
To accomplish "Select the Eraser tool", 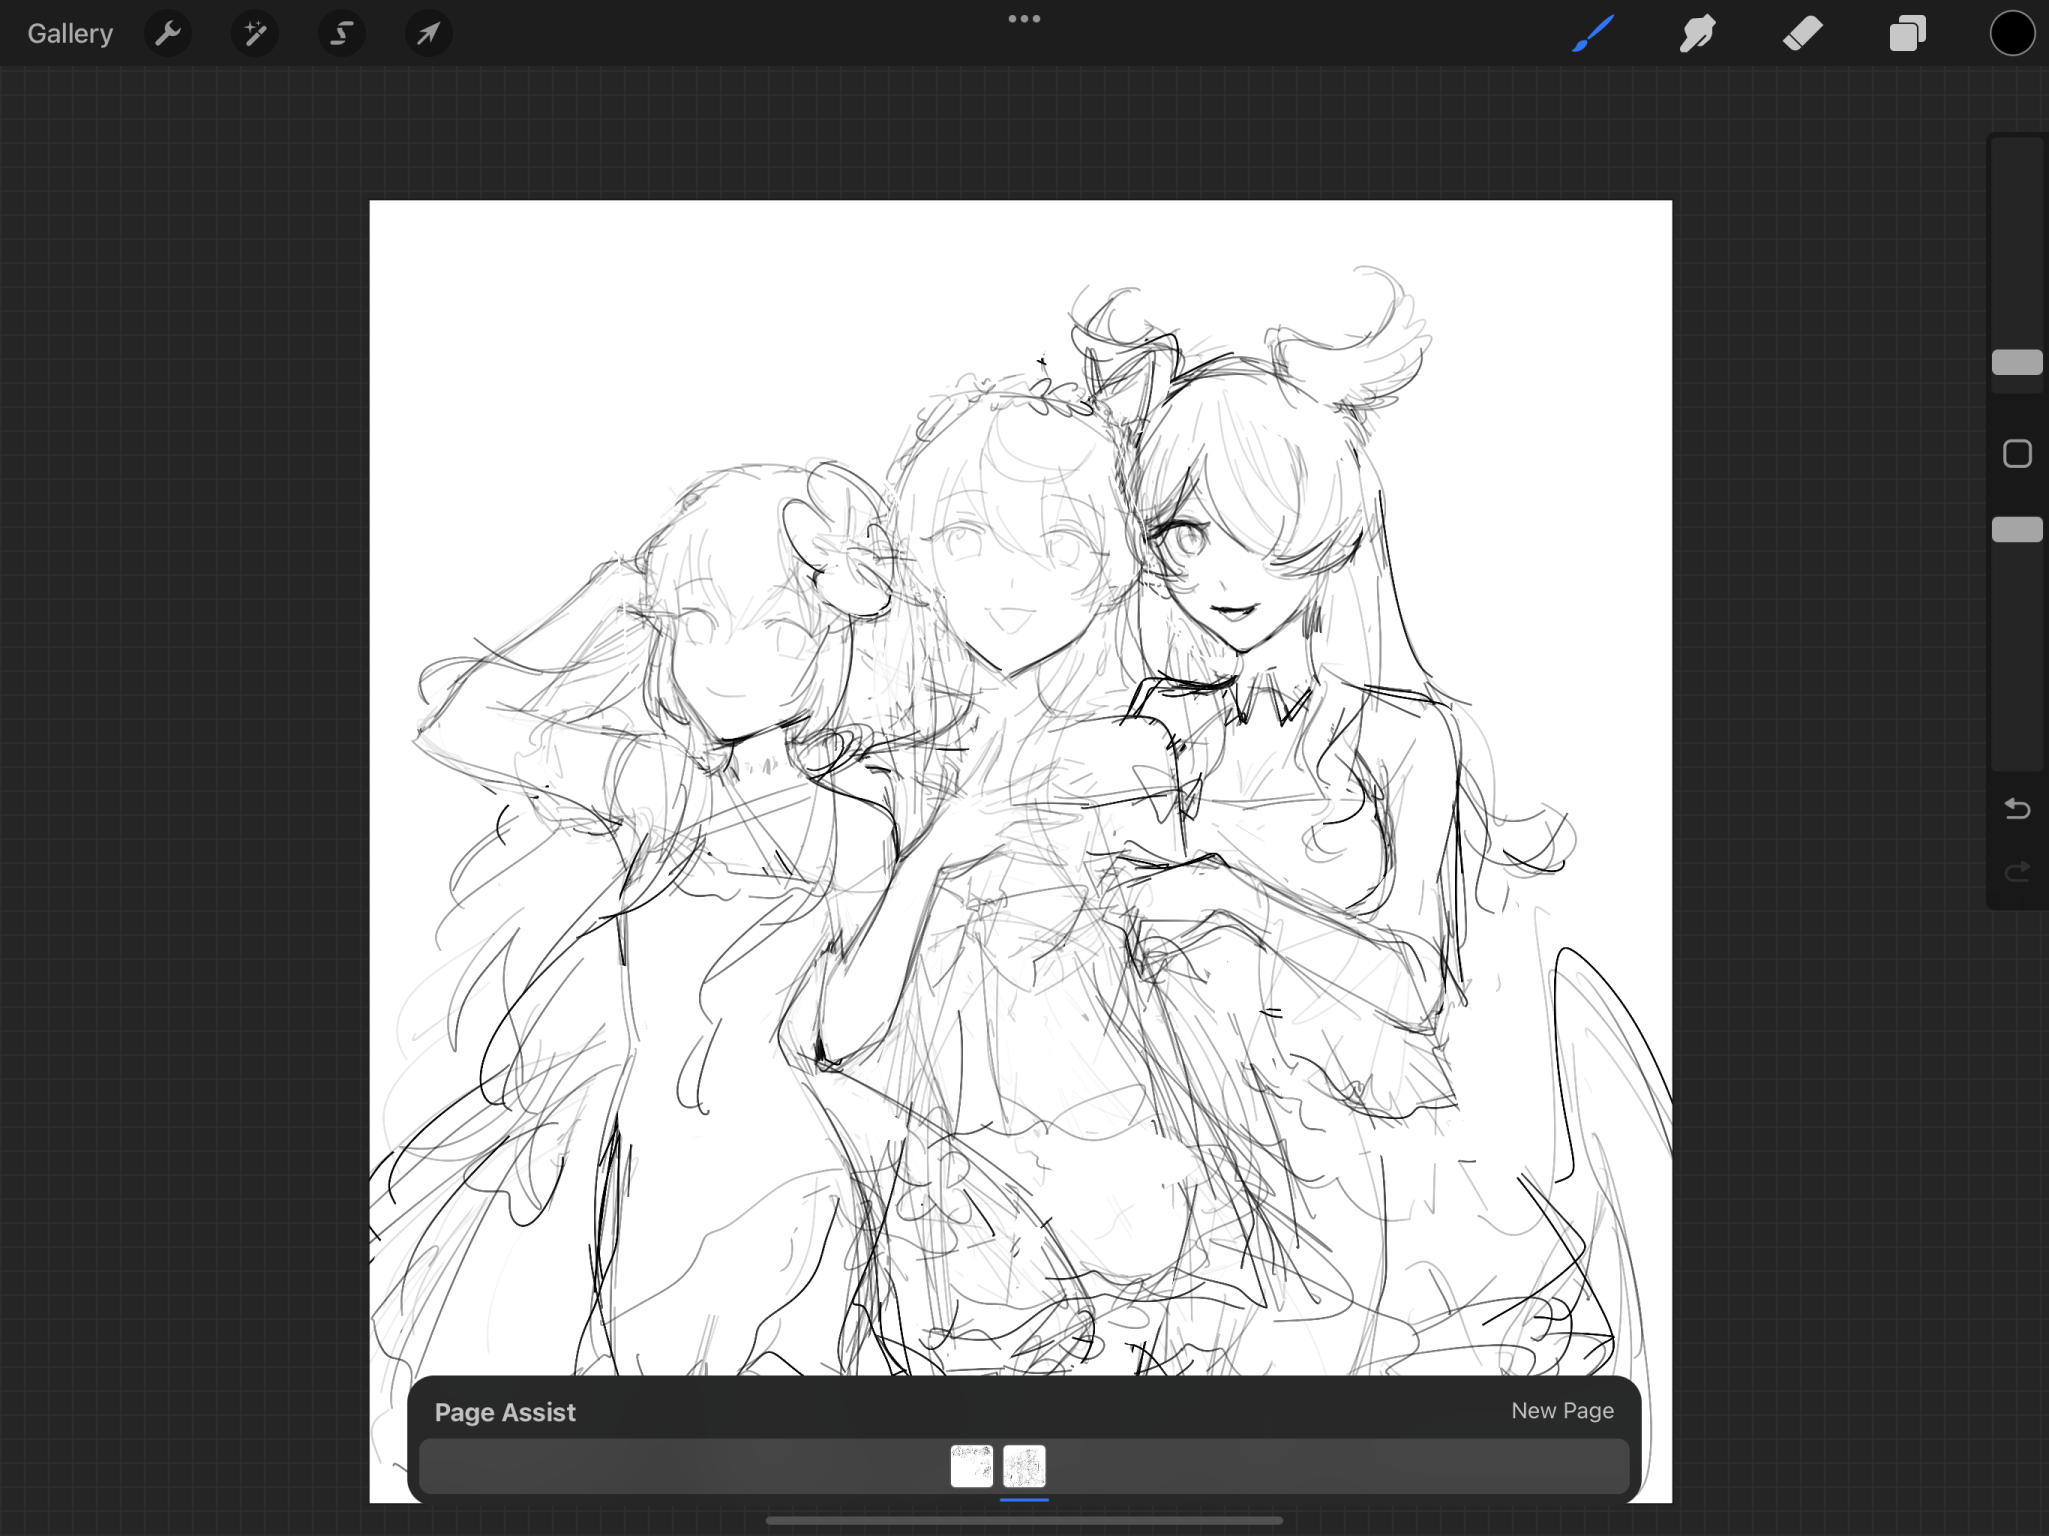I will click(x=1803, y=34).
